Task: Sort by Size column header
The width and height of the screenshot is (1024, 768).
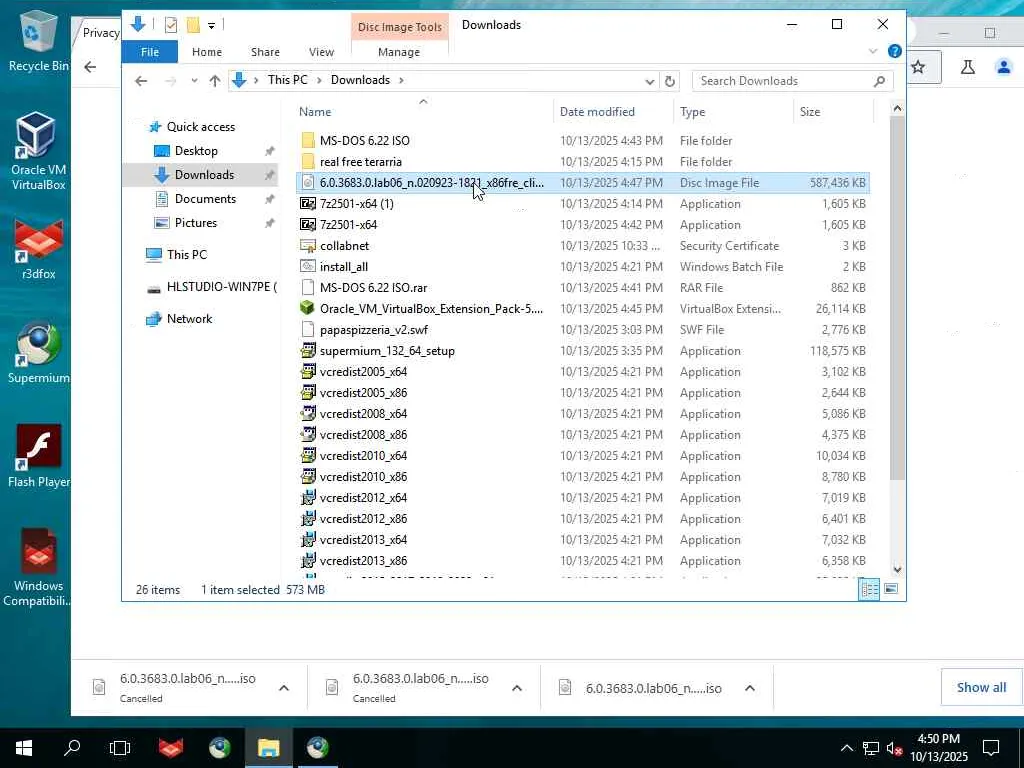Action: (833, 112)
